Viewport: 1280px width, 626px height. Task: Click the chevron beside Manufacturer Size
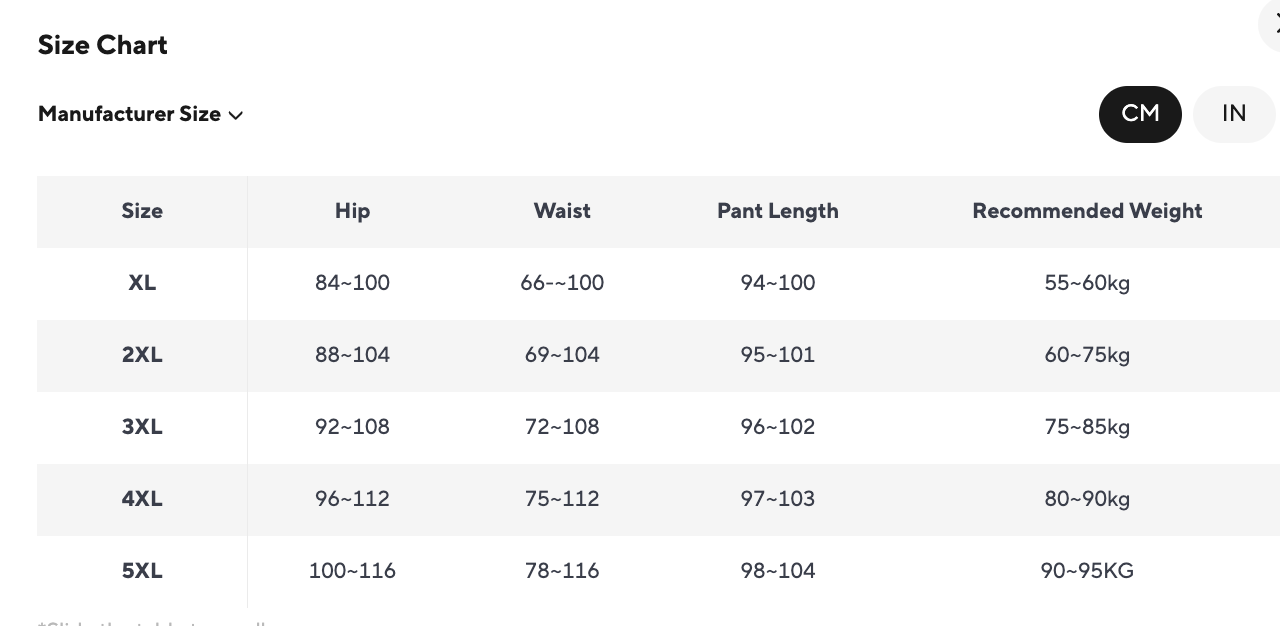[x=236, y=115]
